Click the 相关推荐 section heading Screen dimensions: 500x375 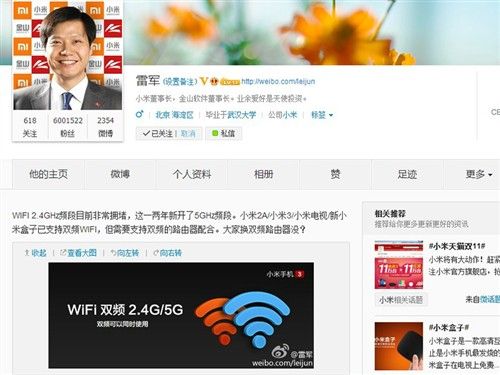coord(390,214)
